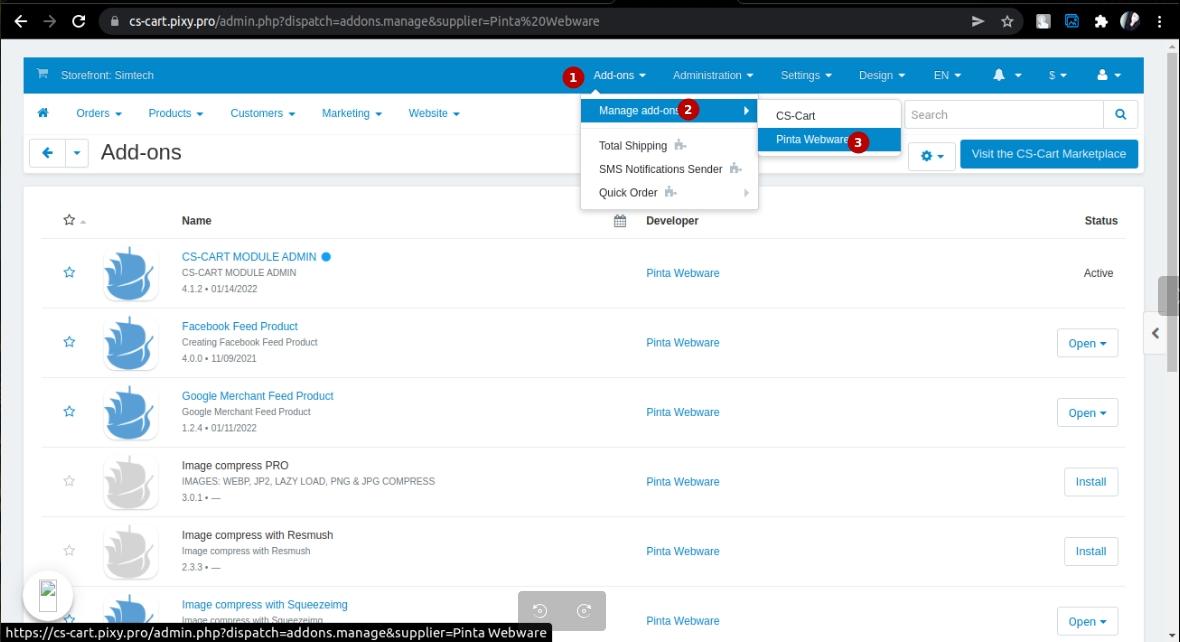Choose CS-Cart in the submenu

click(829, 116)
